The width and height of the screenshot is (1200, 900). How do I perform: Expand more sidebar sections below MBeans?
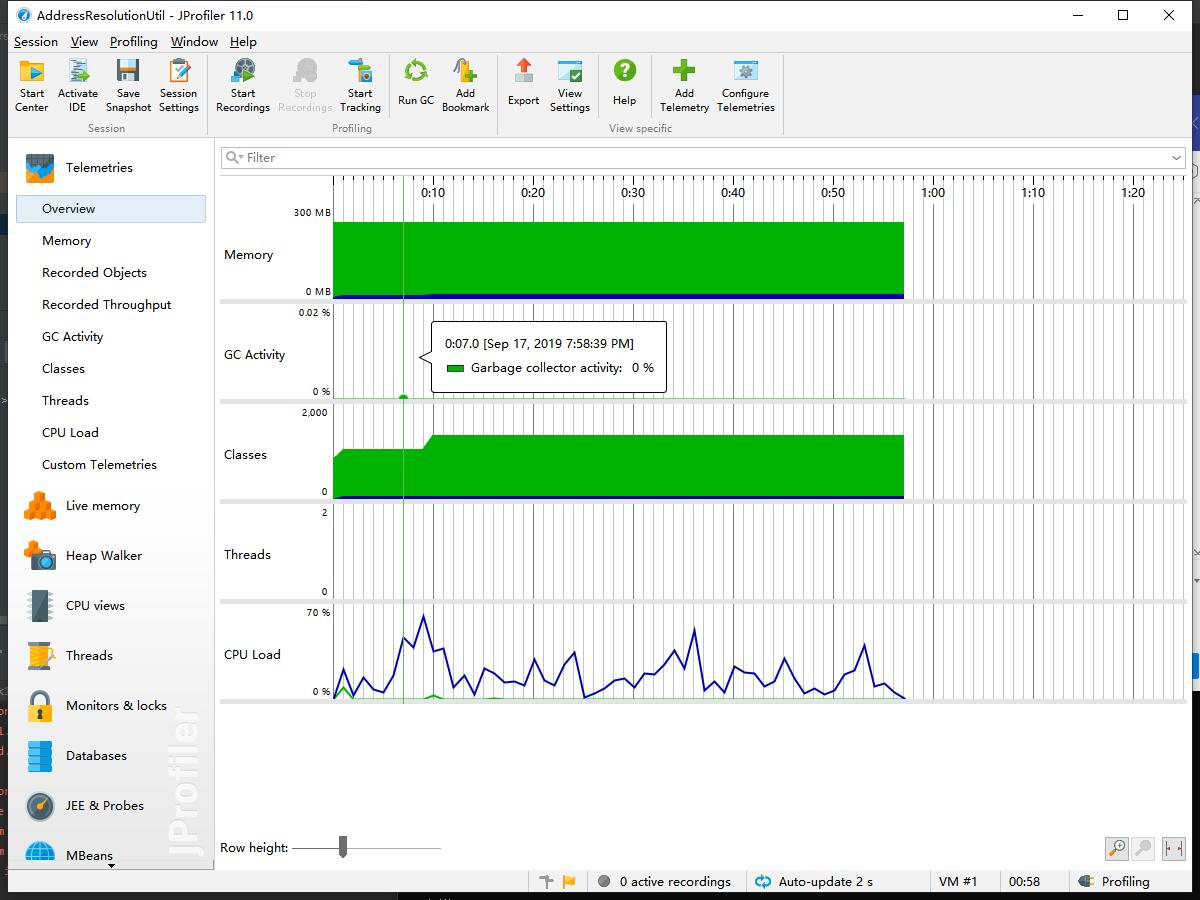111,865
